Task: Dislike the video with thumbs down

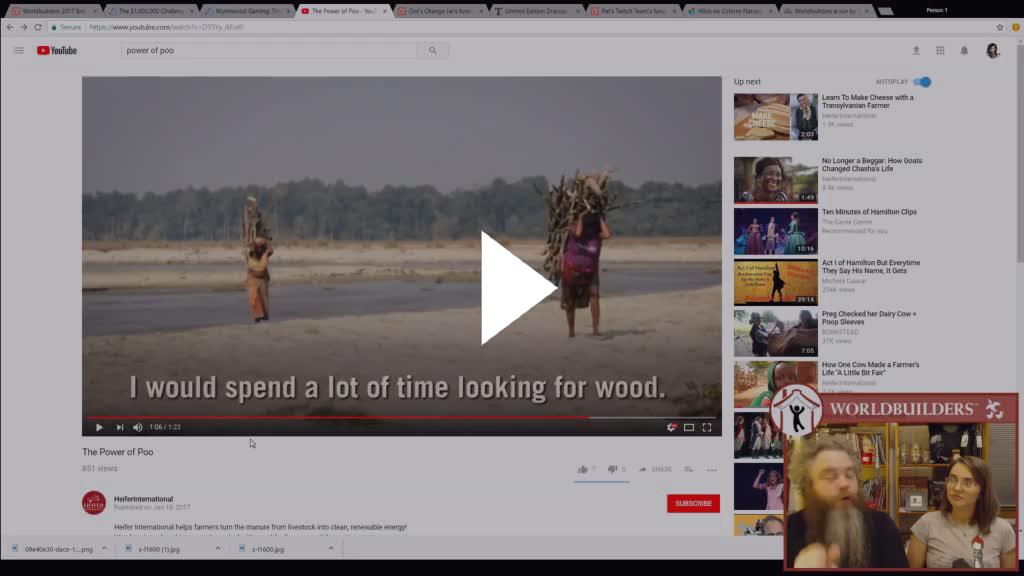Action: coord(613,469)
